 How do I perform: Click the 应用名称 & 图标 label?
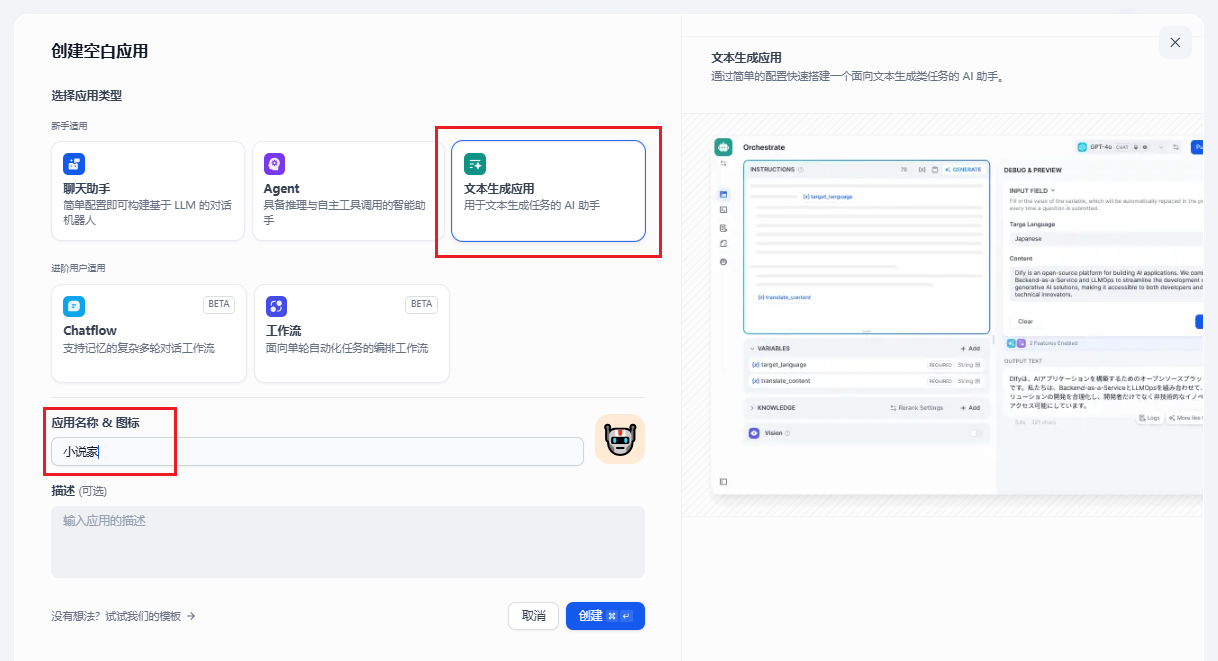[96, 423]
